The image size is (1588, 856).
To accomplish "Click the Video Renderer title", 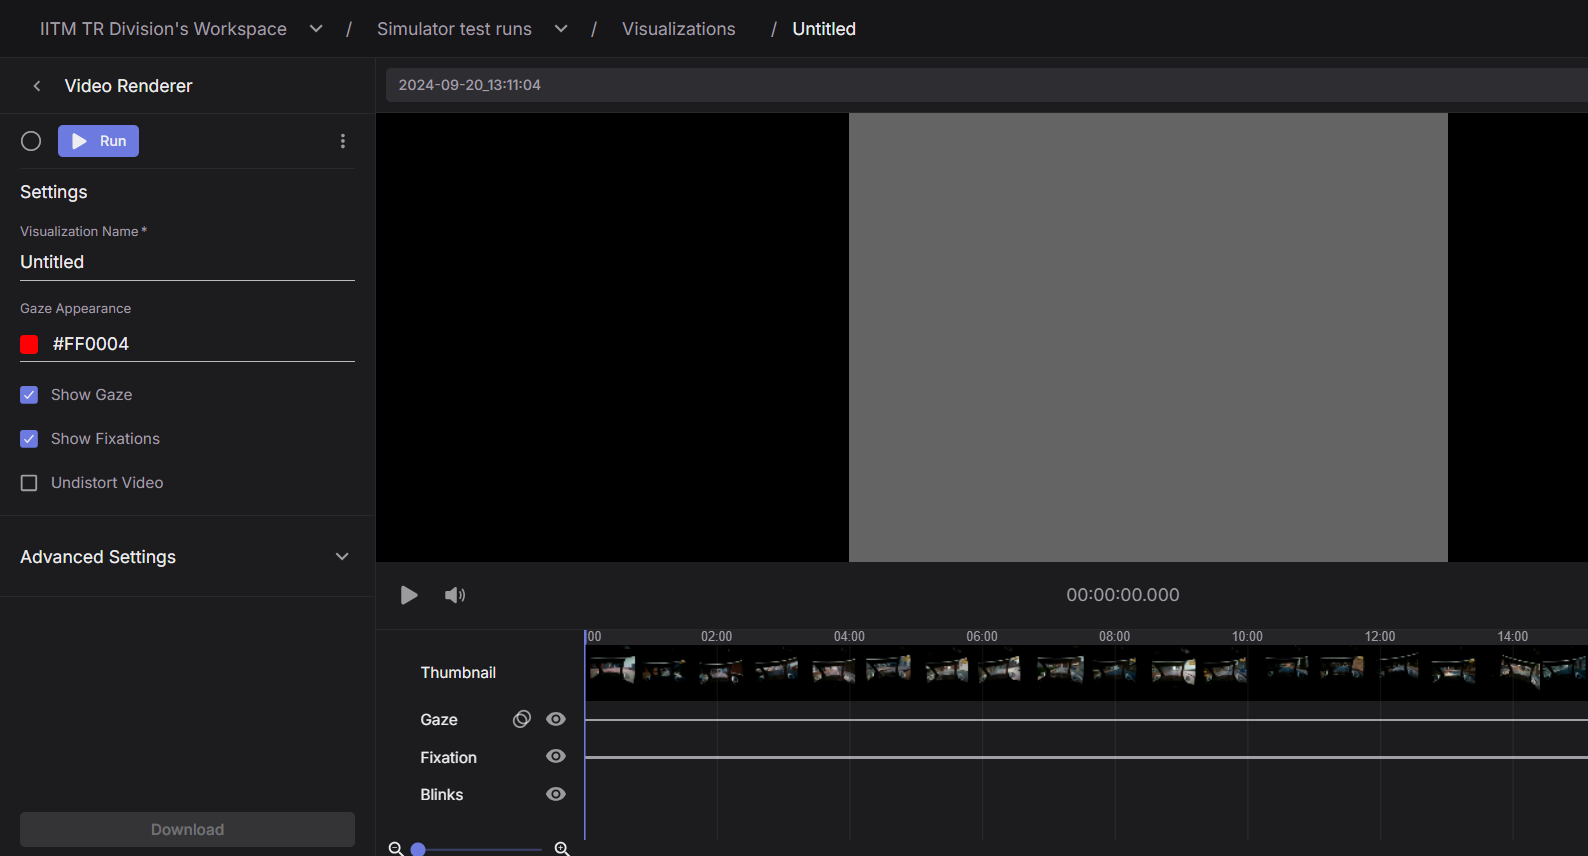I will click(x=128, y=86).
